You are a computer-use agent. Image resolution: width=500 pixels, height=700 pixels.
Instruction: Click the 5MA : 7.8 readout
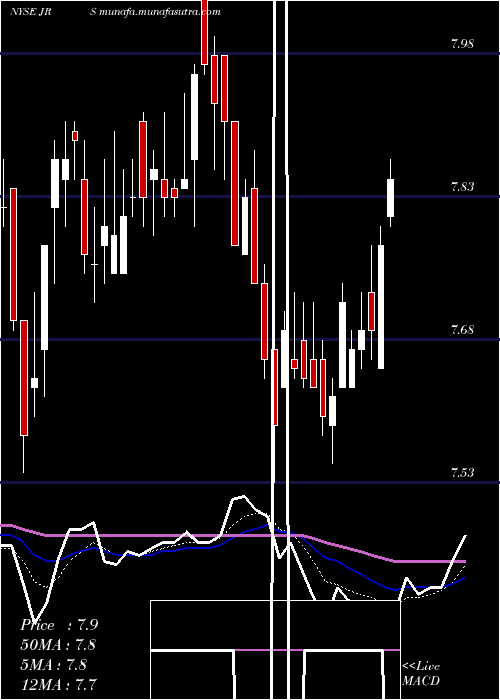53,664
